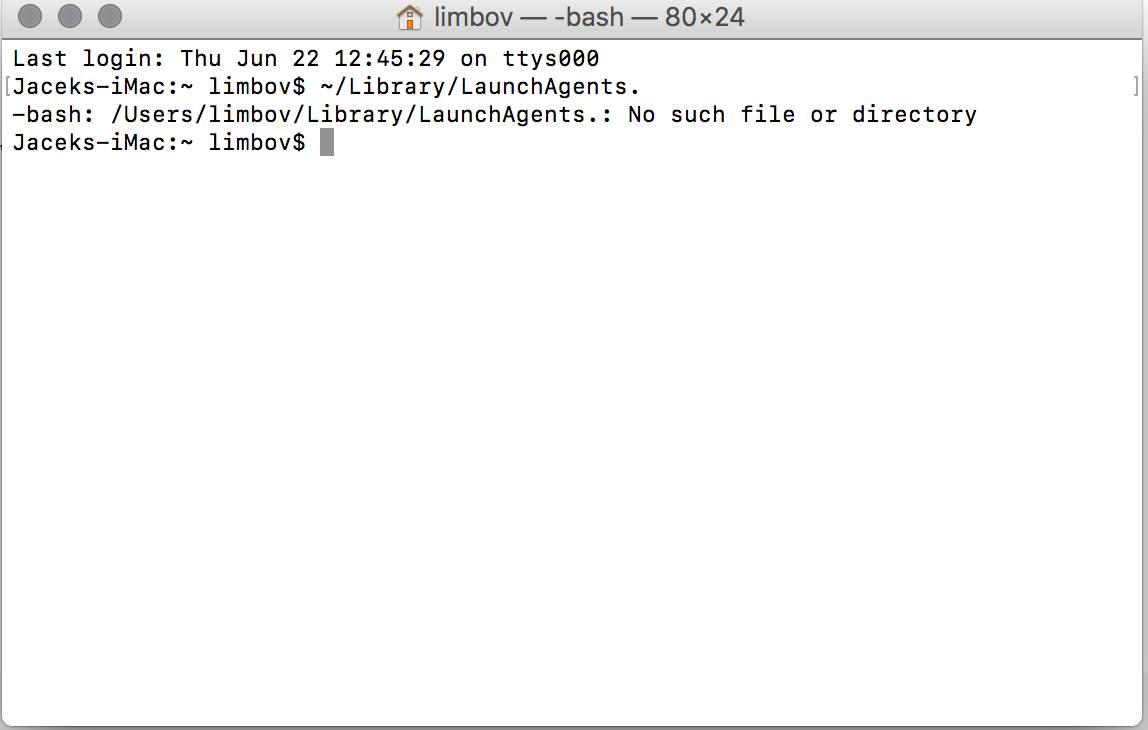
Task: Click the "ttys000" text in login line
Action: pyautogui.click(x=551, y=59)
